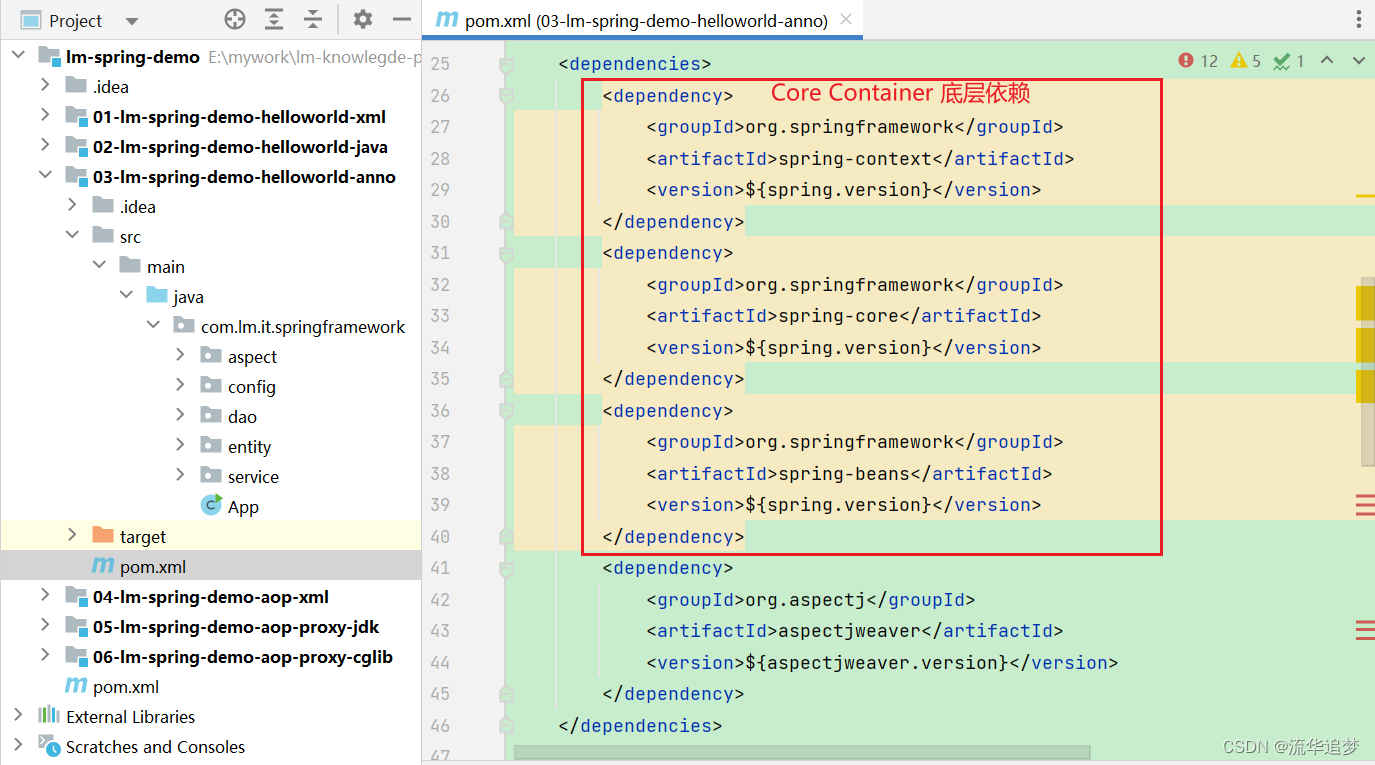The width and height of the screenshot is (1375, 765).
Task: Fold the dependency block at line 26
Action: pyautogui.click(x=506, y=96)
